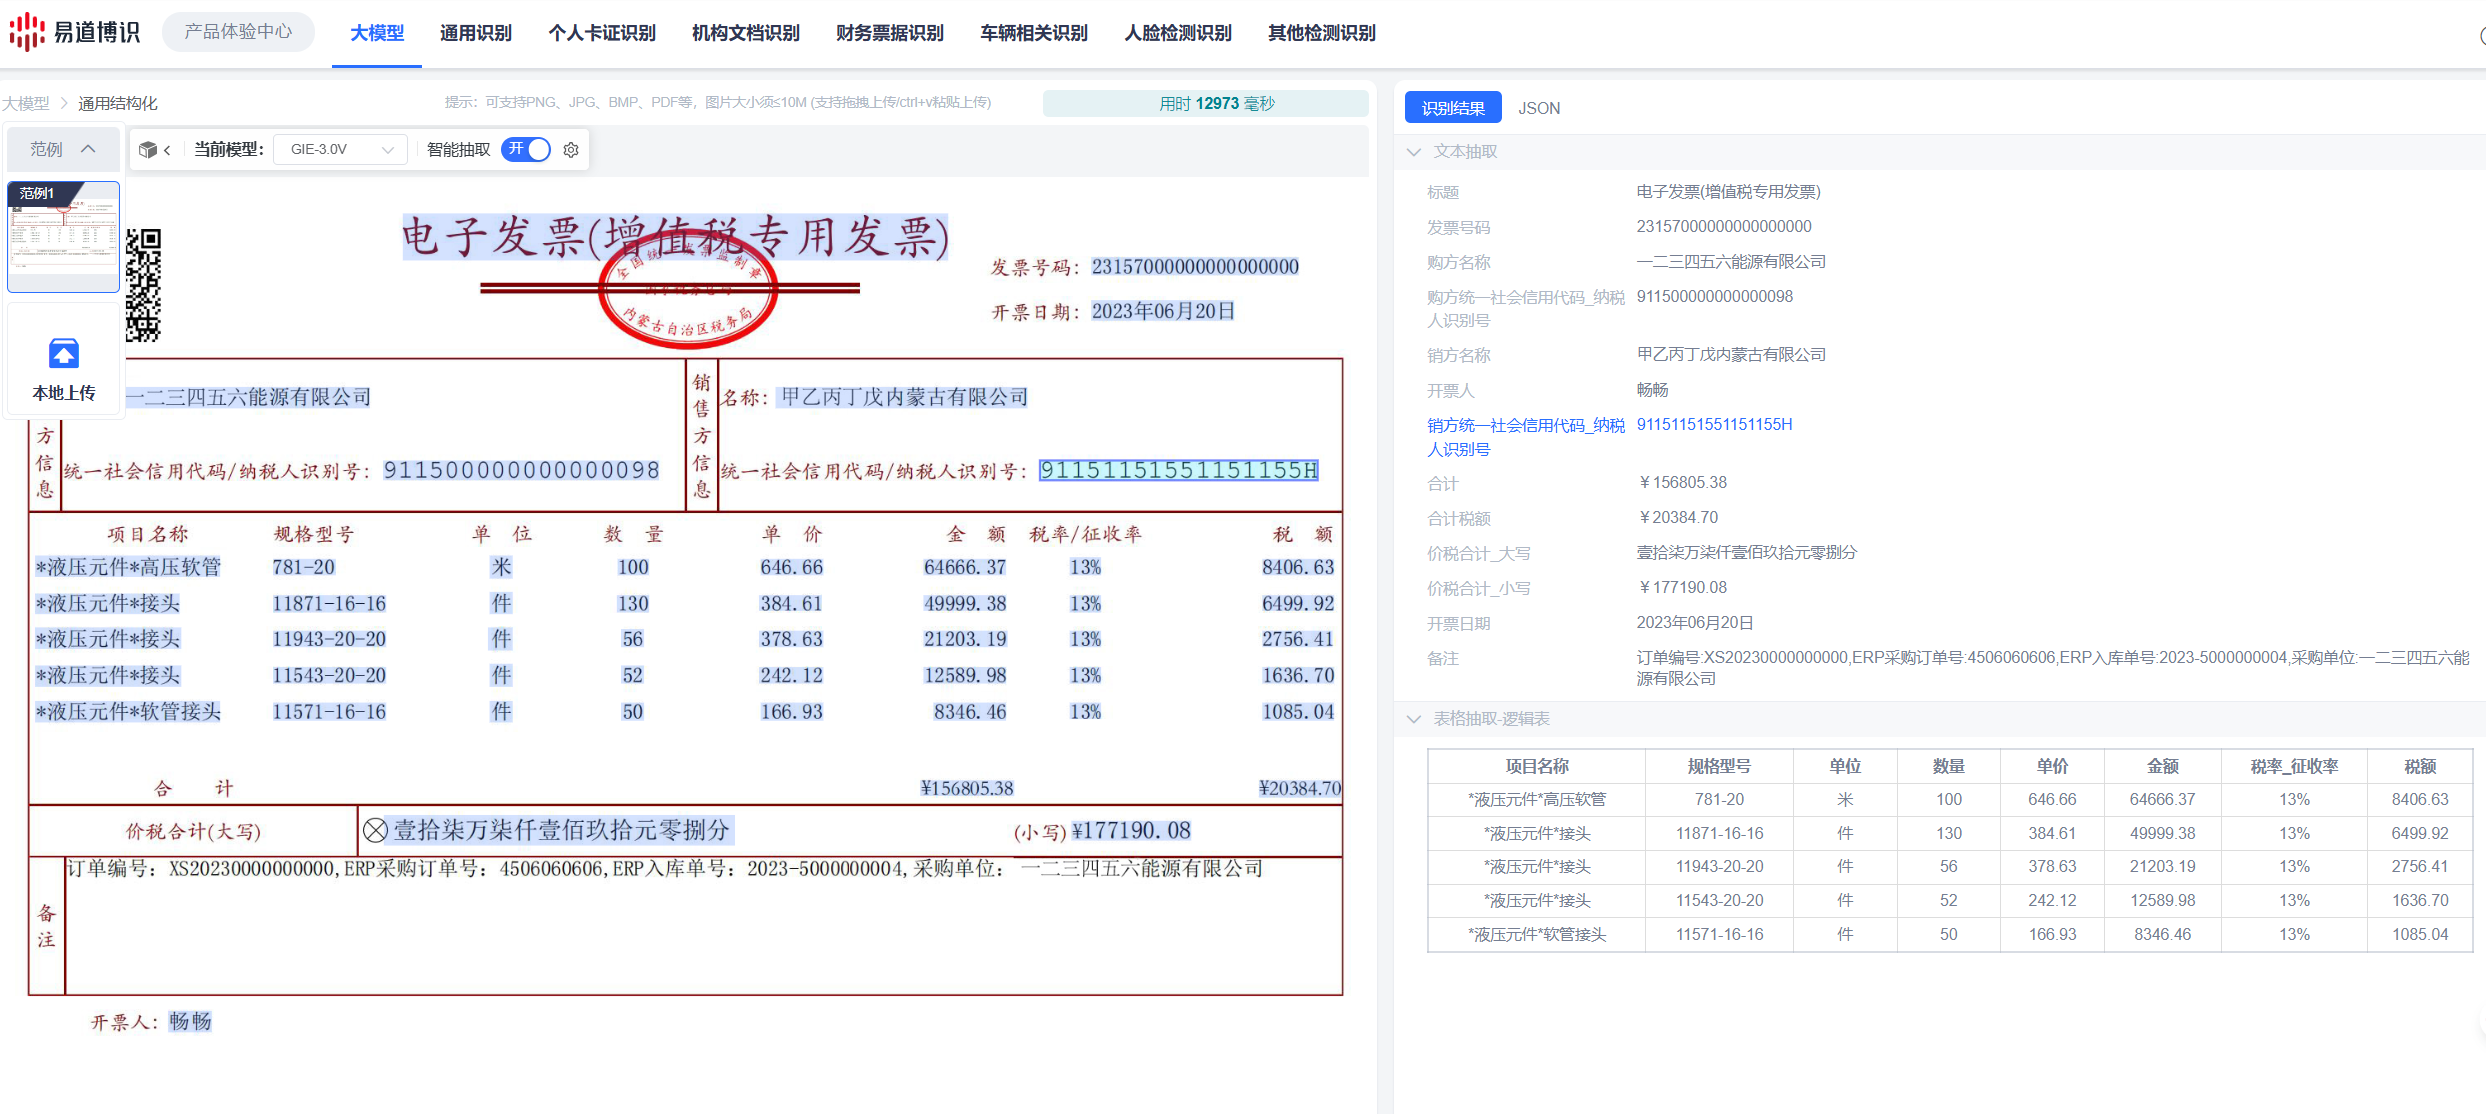
Task: Click the settings gear beside 智能抽取
Action: pyautogui.click(x=571, y=150)
